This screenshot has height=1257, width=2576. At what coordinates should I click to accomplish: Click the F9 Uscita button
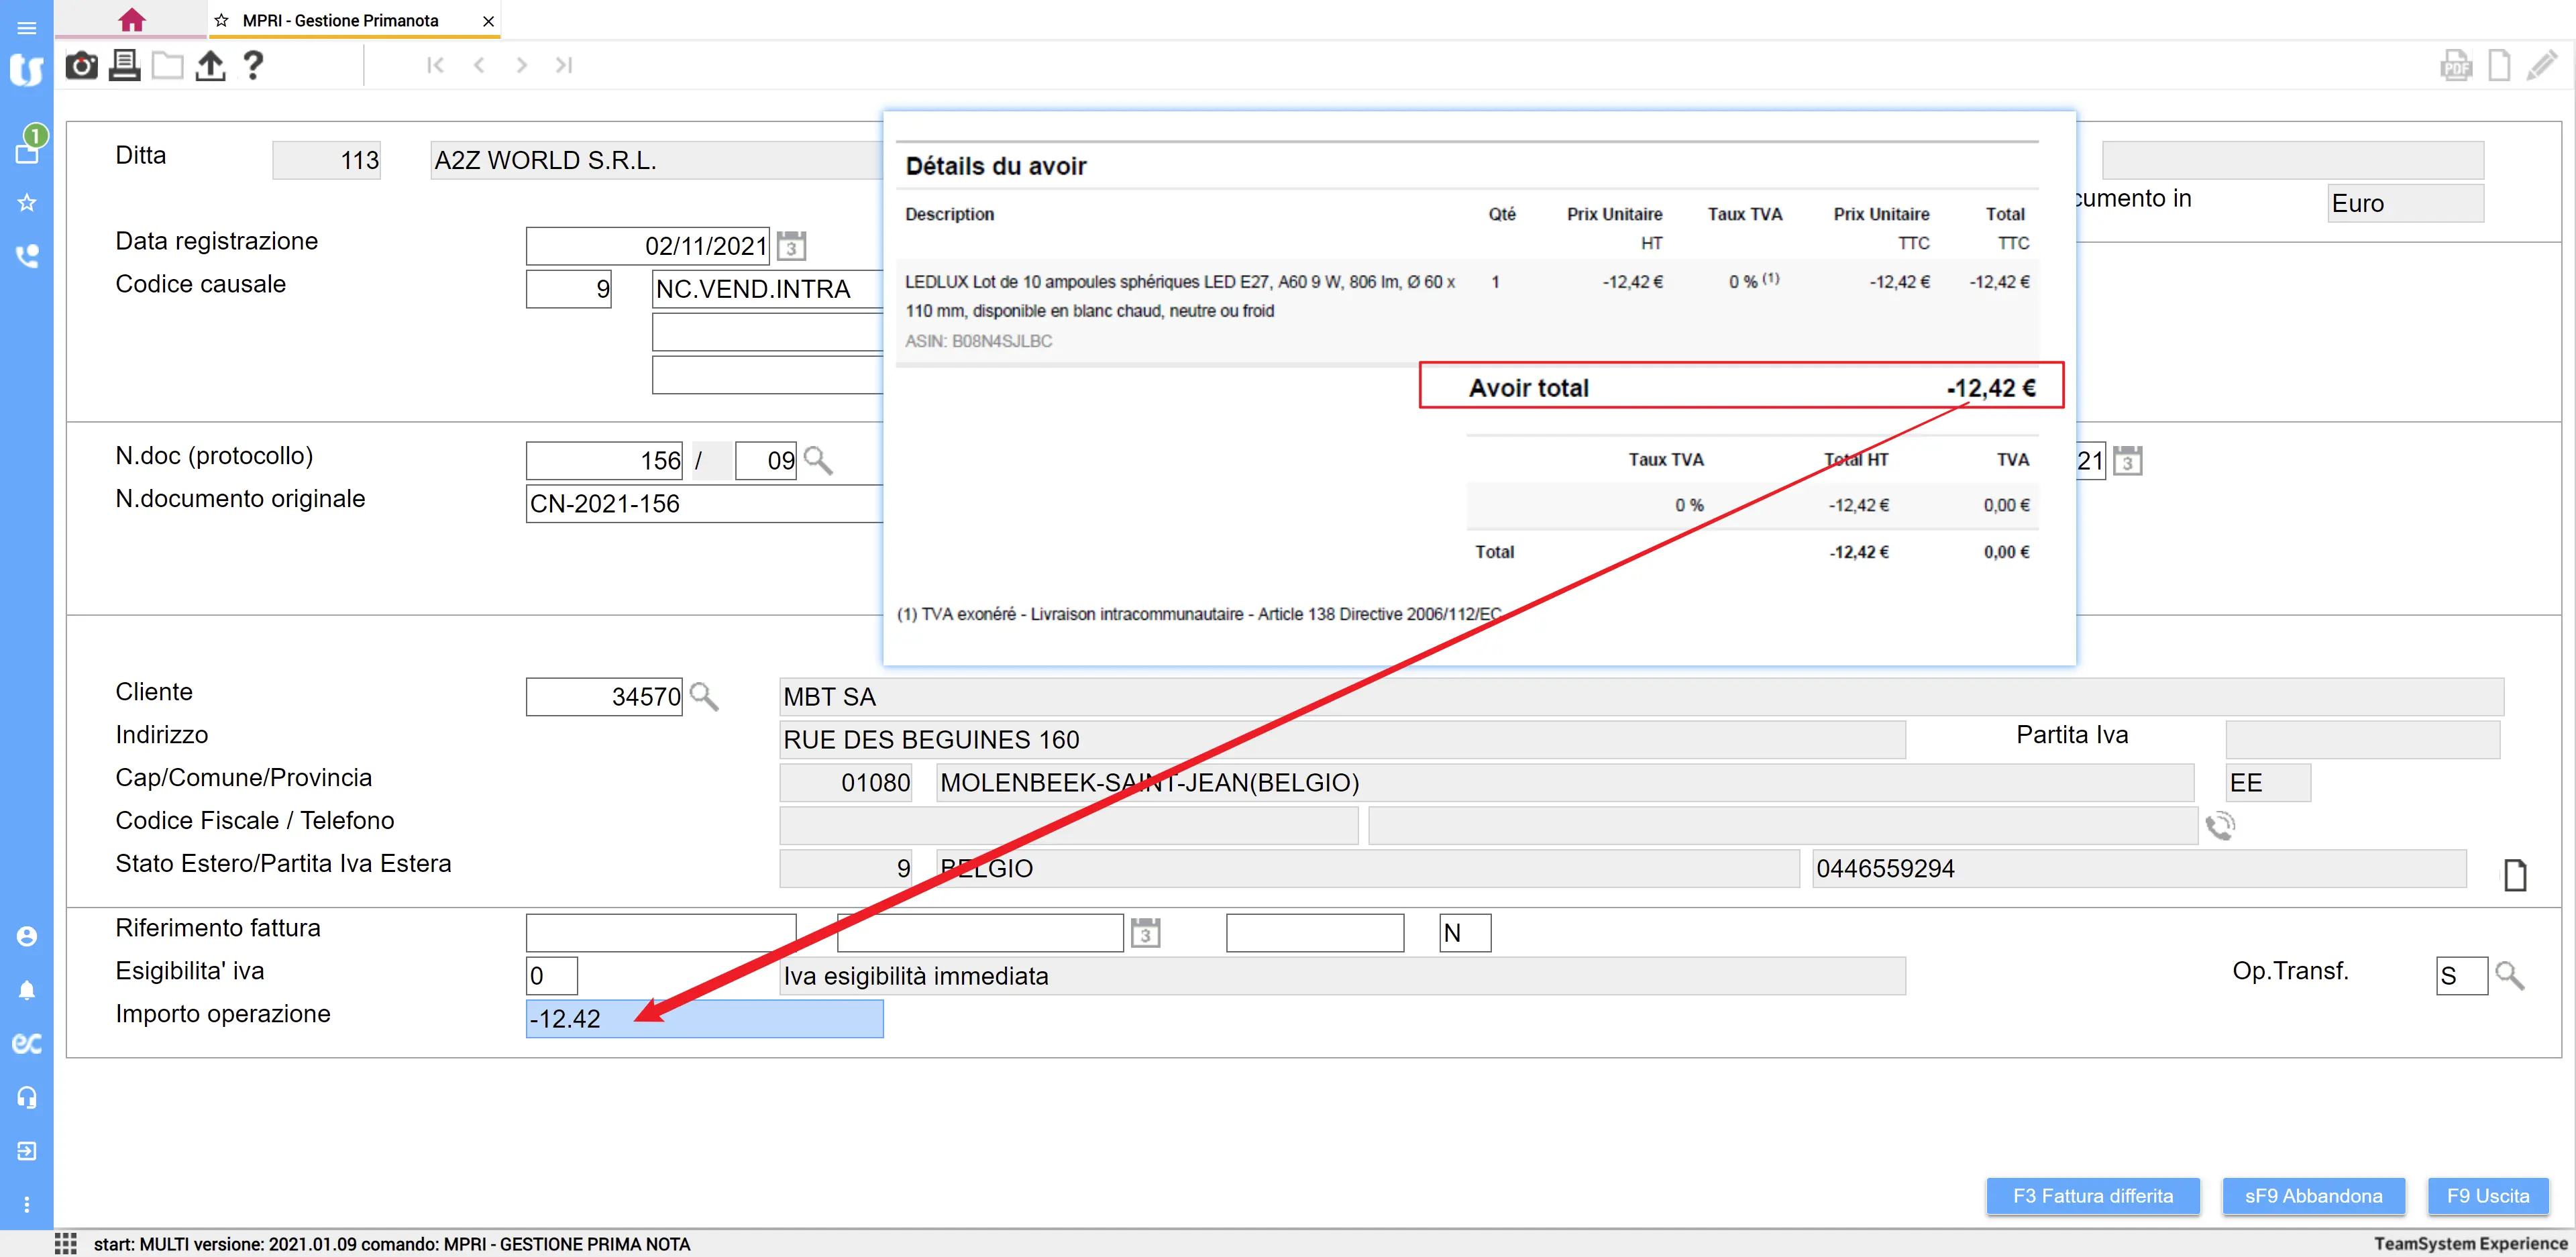2487,1196
